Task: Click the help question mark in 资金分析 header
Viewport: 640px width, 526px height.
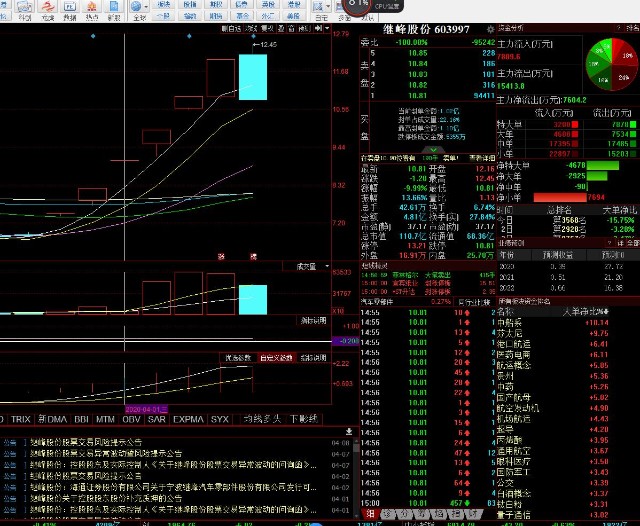Action: [x=619, y=28]
